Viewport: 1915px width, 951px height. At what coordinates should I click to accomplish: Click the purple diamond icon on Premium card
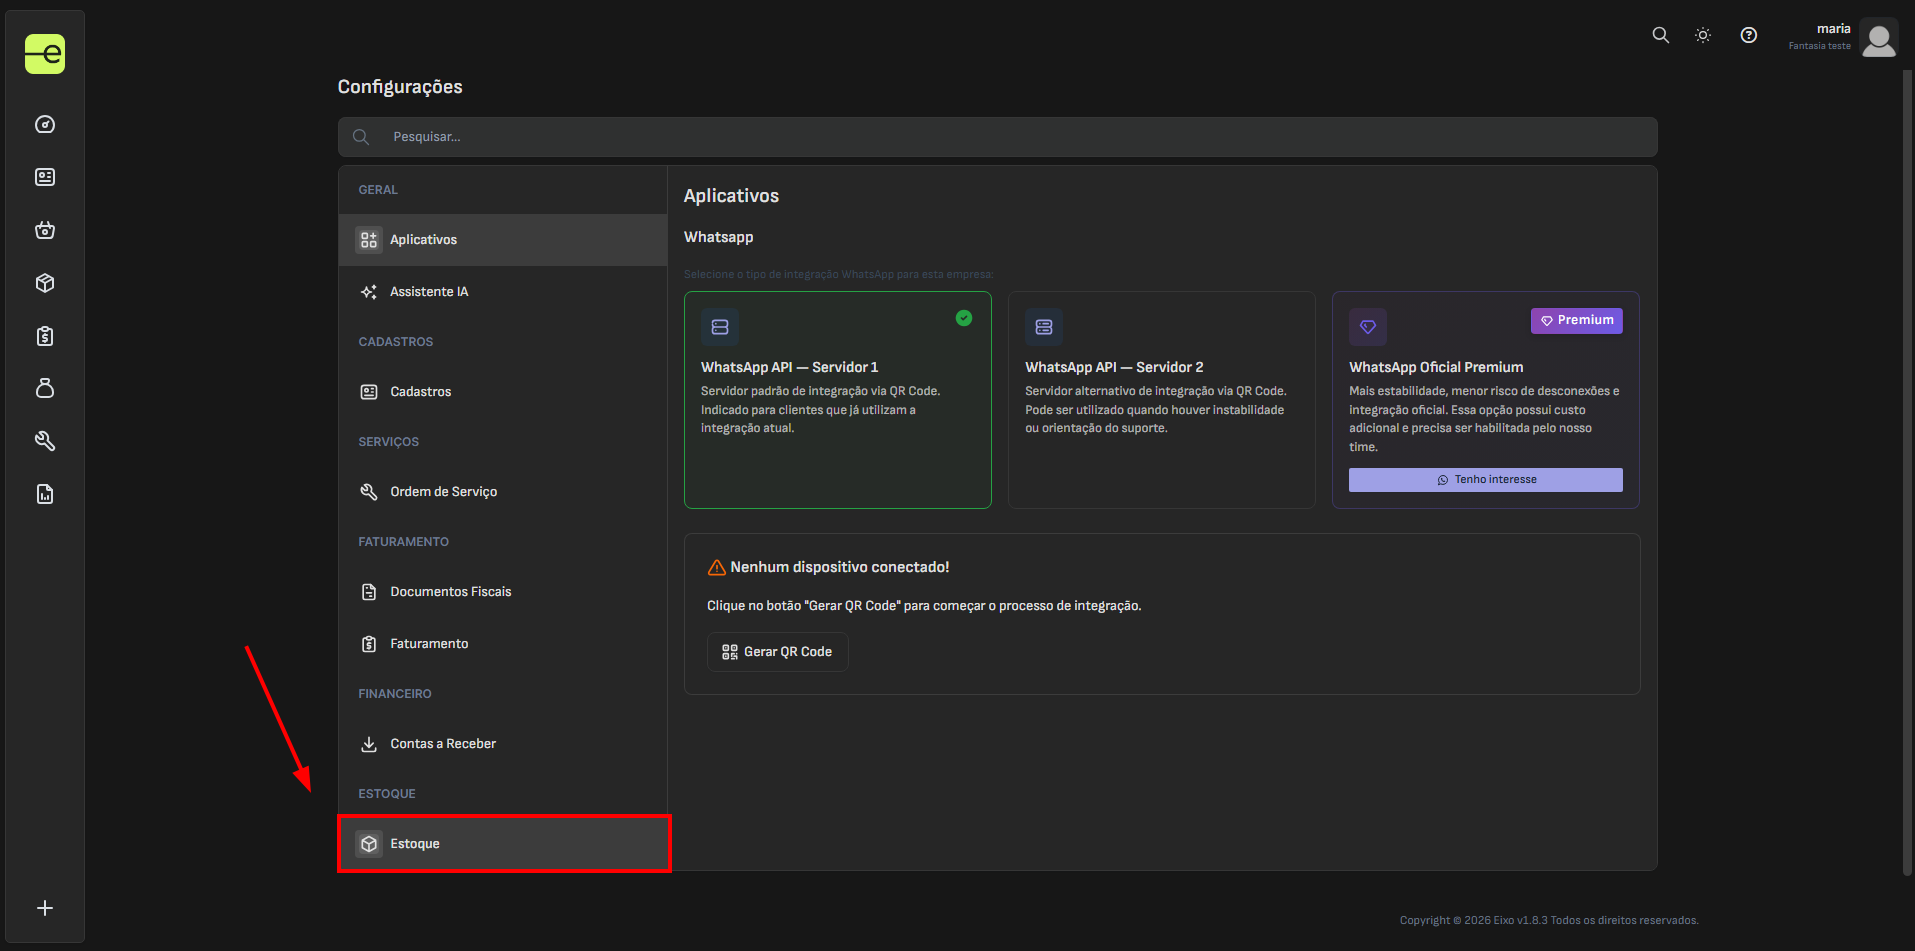click(1368, 327)
